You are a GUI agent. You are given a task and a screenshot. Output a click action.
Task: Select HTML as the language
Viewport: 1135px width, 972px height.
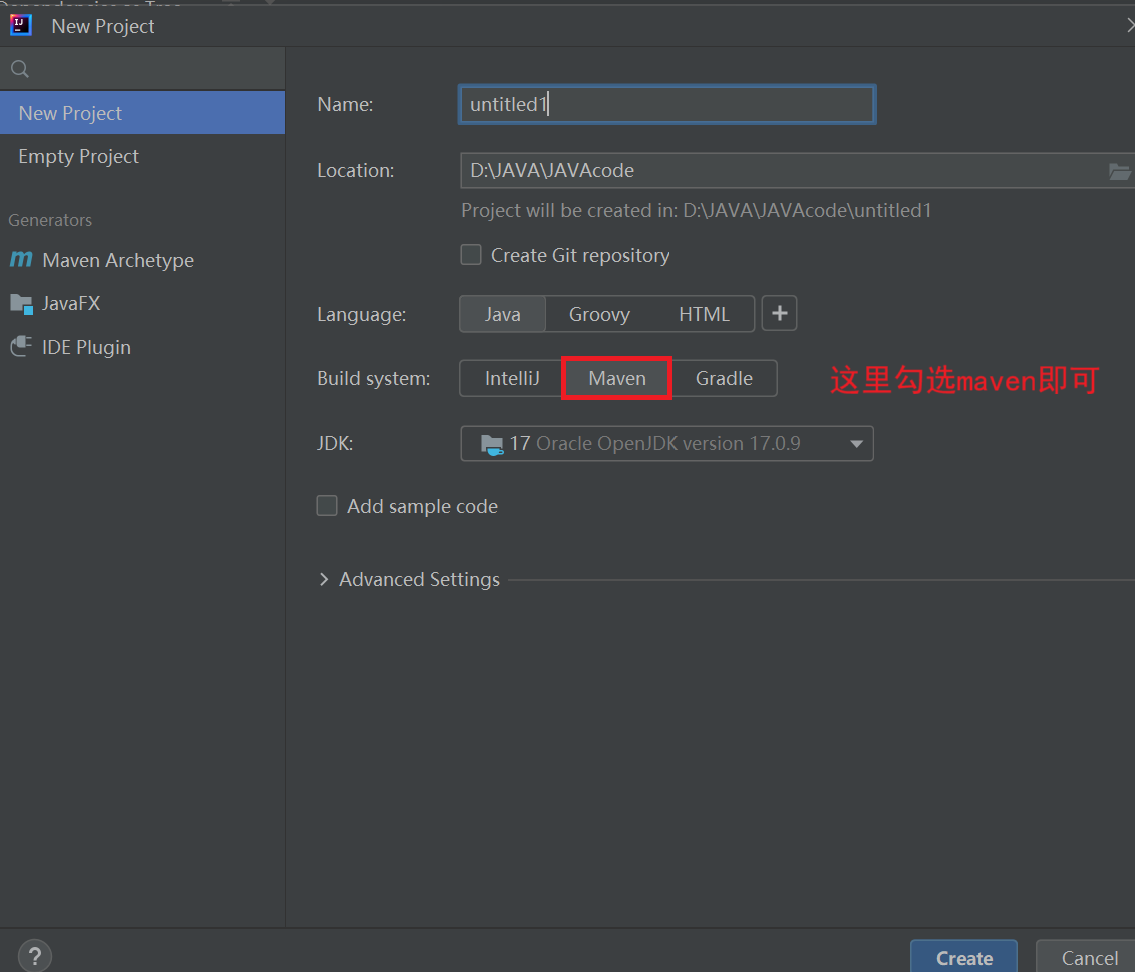tap(704, 314)
